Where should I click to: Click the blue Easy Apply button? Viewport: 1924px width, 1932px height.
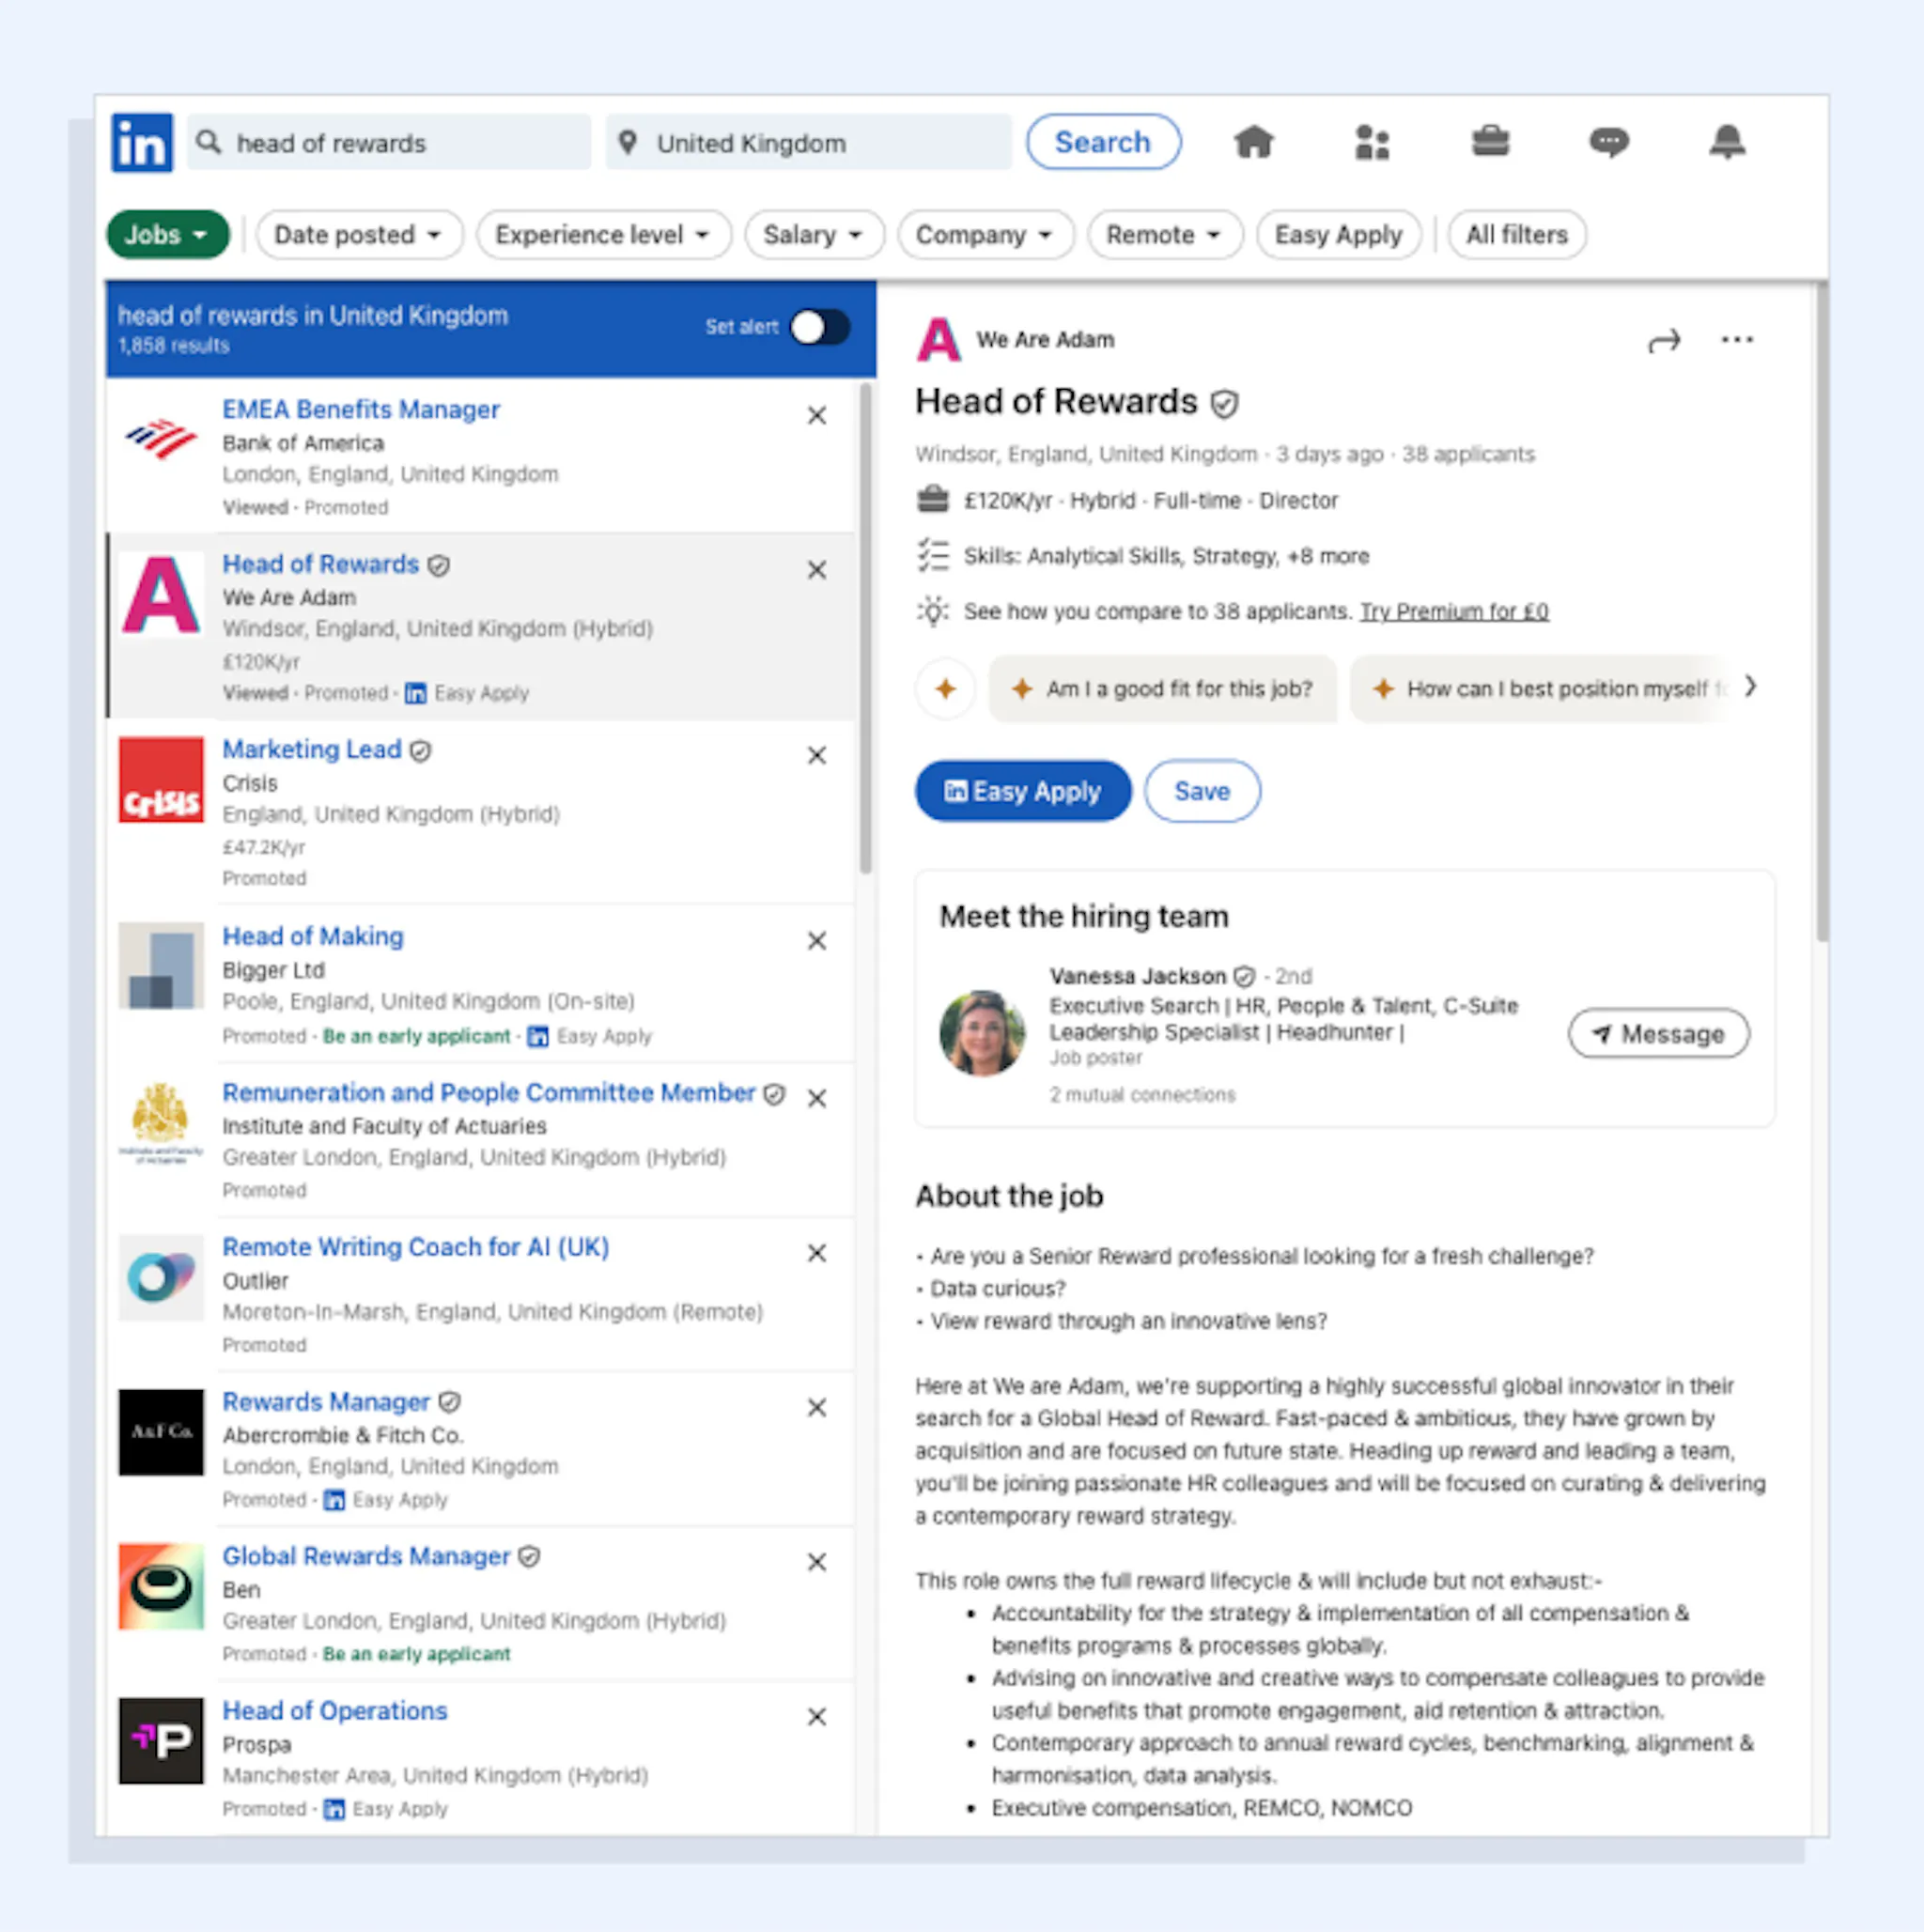click(1022, 791)
